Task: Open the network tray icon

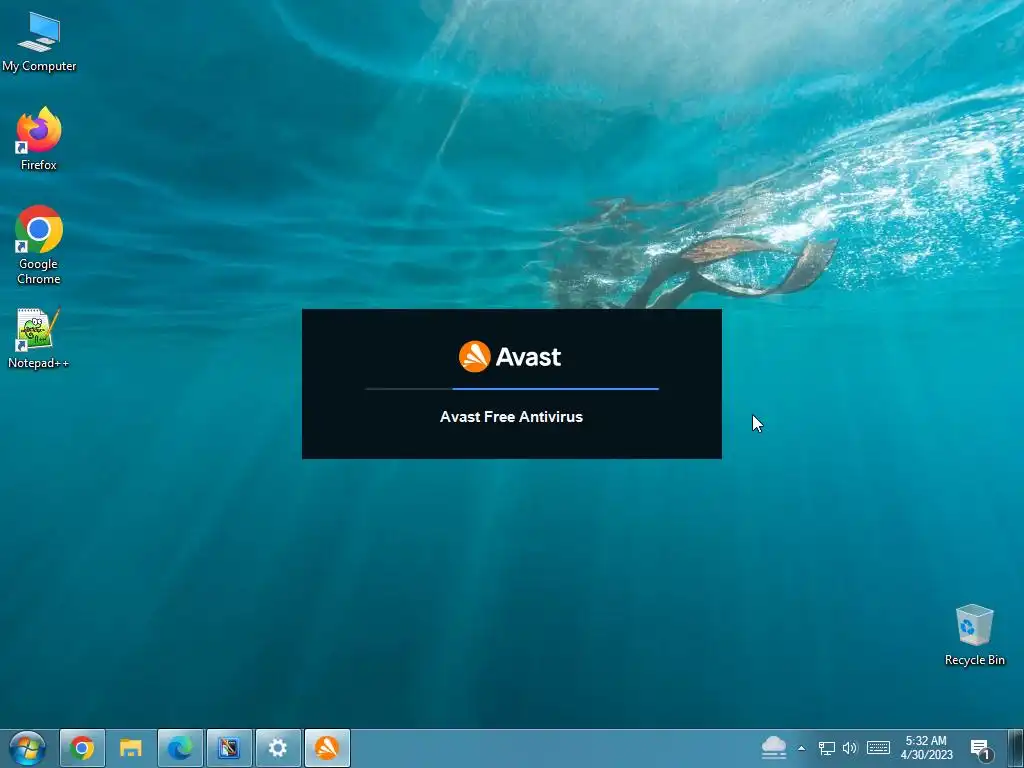Action: coord(827,748)
